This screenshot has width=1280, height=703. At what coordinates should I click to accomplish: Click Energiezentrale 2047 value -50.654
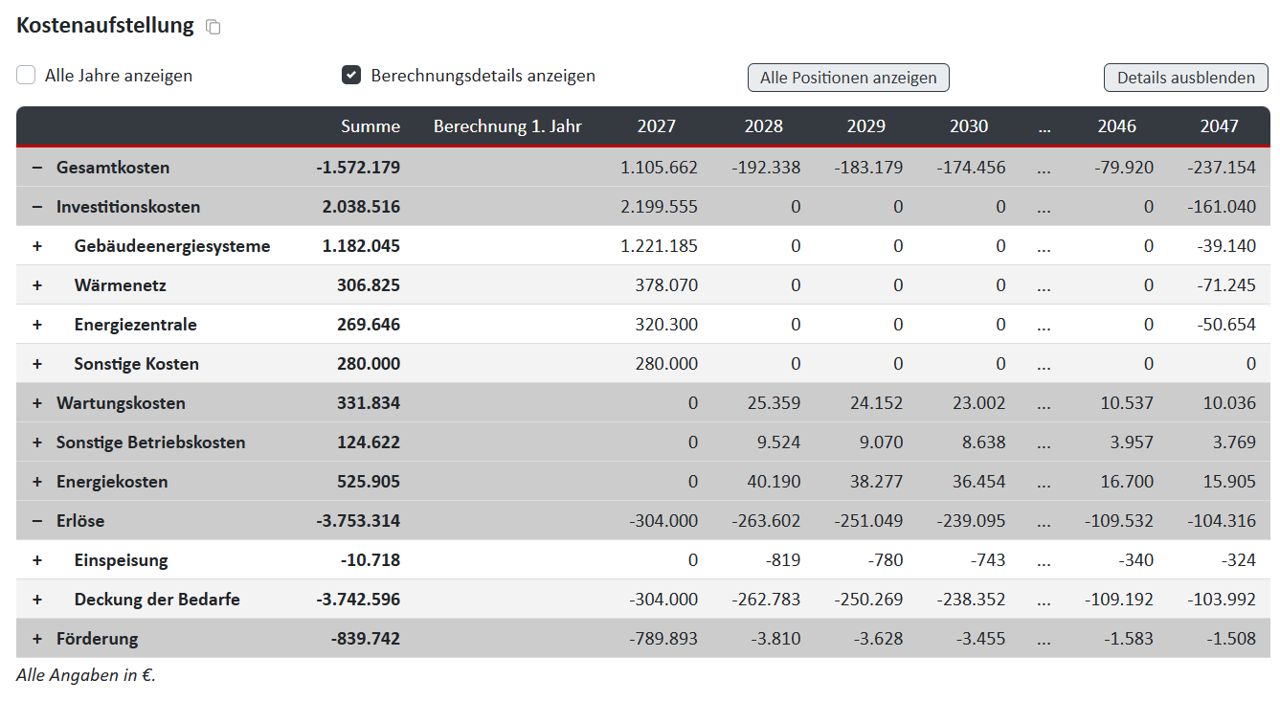coord(1226,324)
